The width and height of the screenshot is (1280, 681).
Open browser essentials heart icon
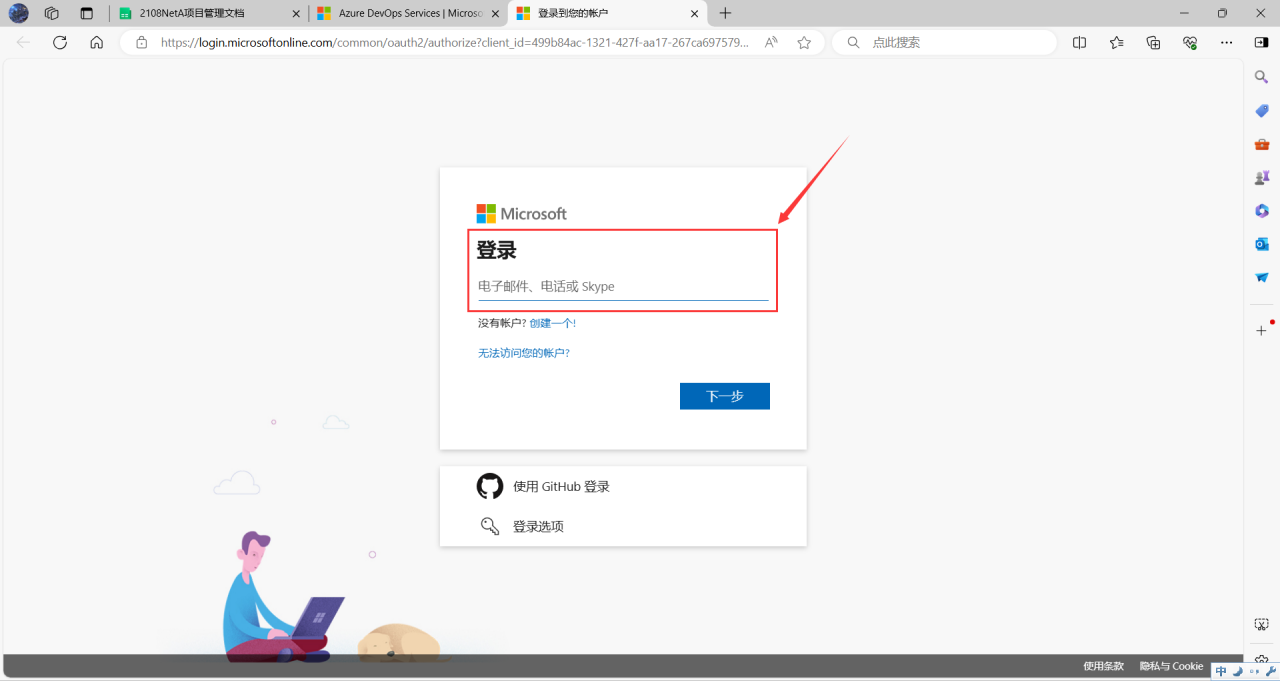[1189, 42]
